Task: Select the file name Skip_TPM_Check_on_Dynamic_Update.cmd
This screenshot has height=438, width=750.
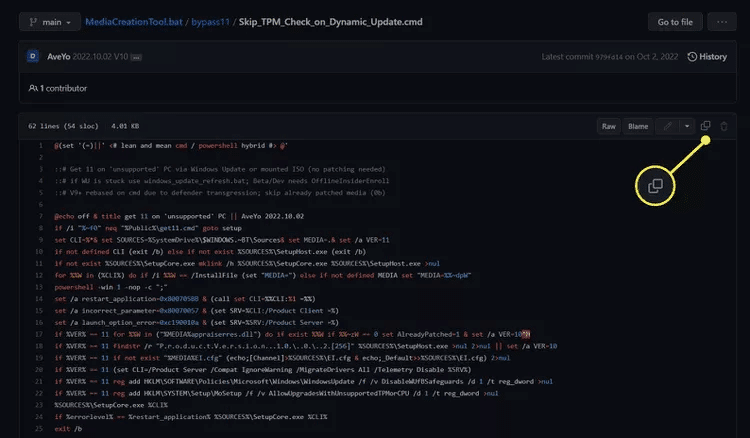Action: click(x=331, y=22)
